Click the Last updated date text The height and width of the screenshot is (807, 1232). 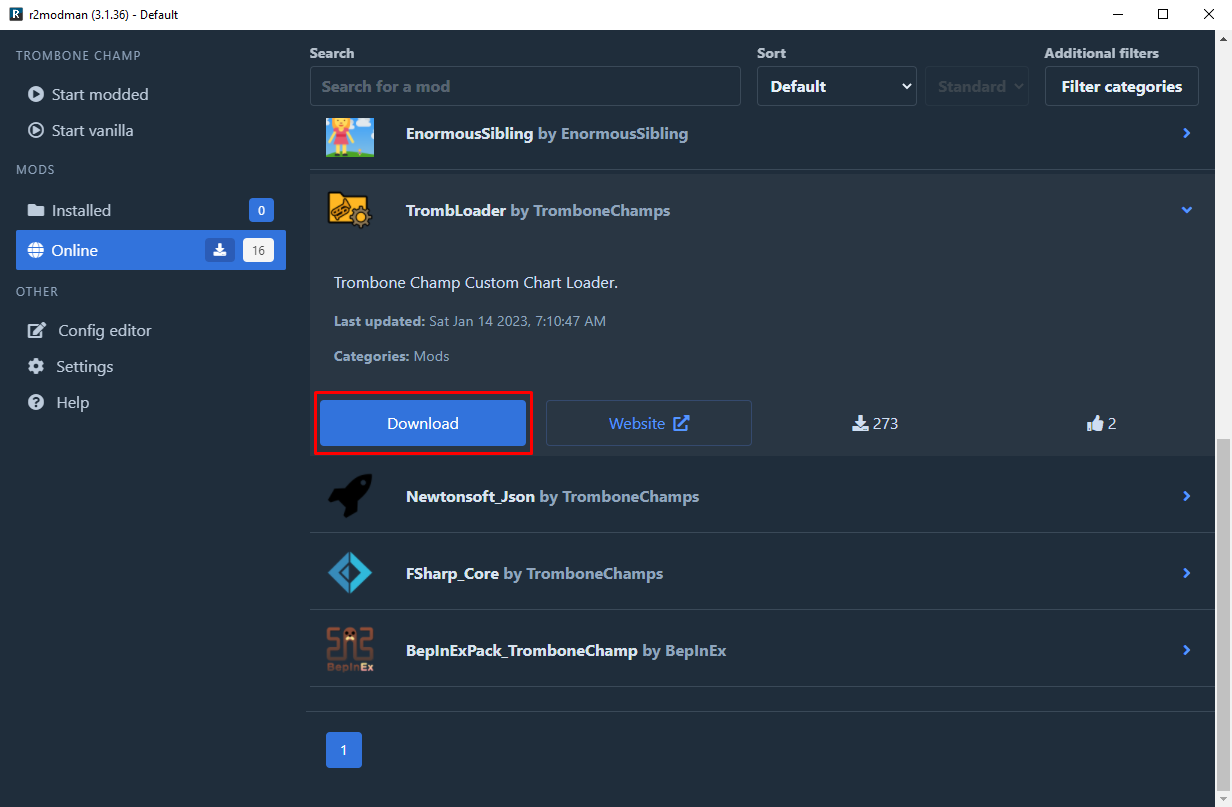pyautogui.click(x=470, y=321)
